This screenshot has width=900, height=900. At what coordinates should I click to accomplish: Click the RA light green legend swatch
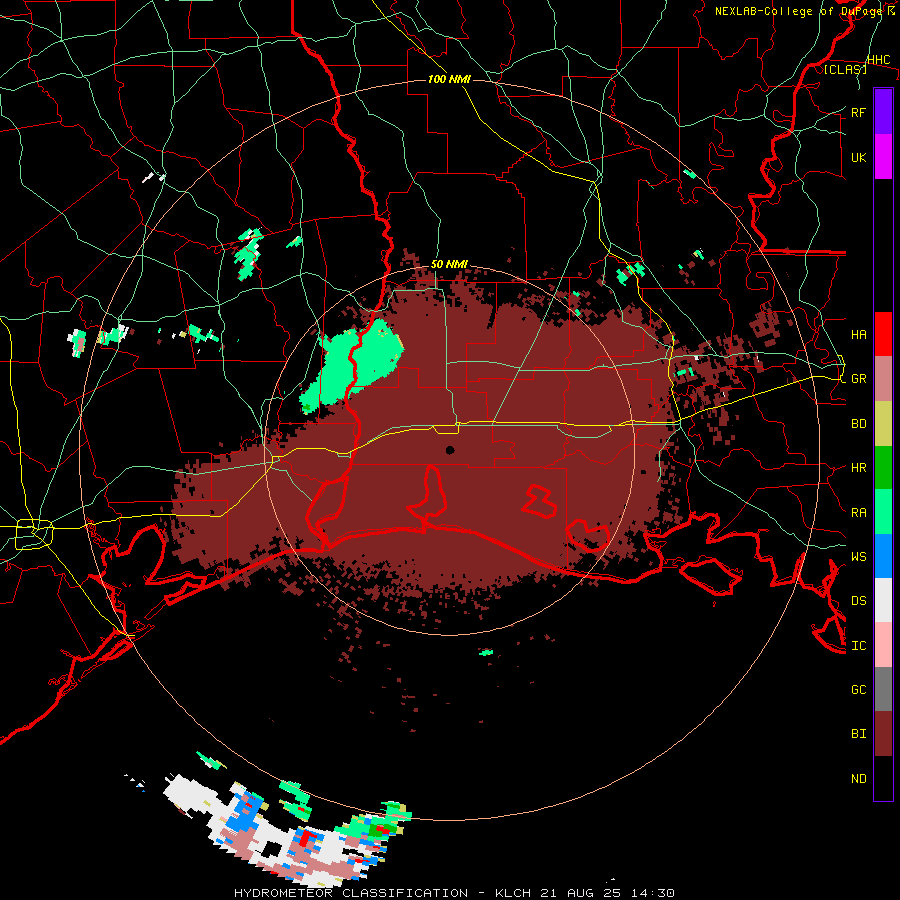tap(883, 512)
